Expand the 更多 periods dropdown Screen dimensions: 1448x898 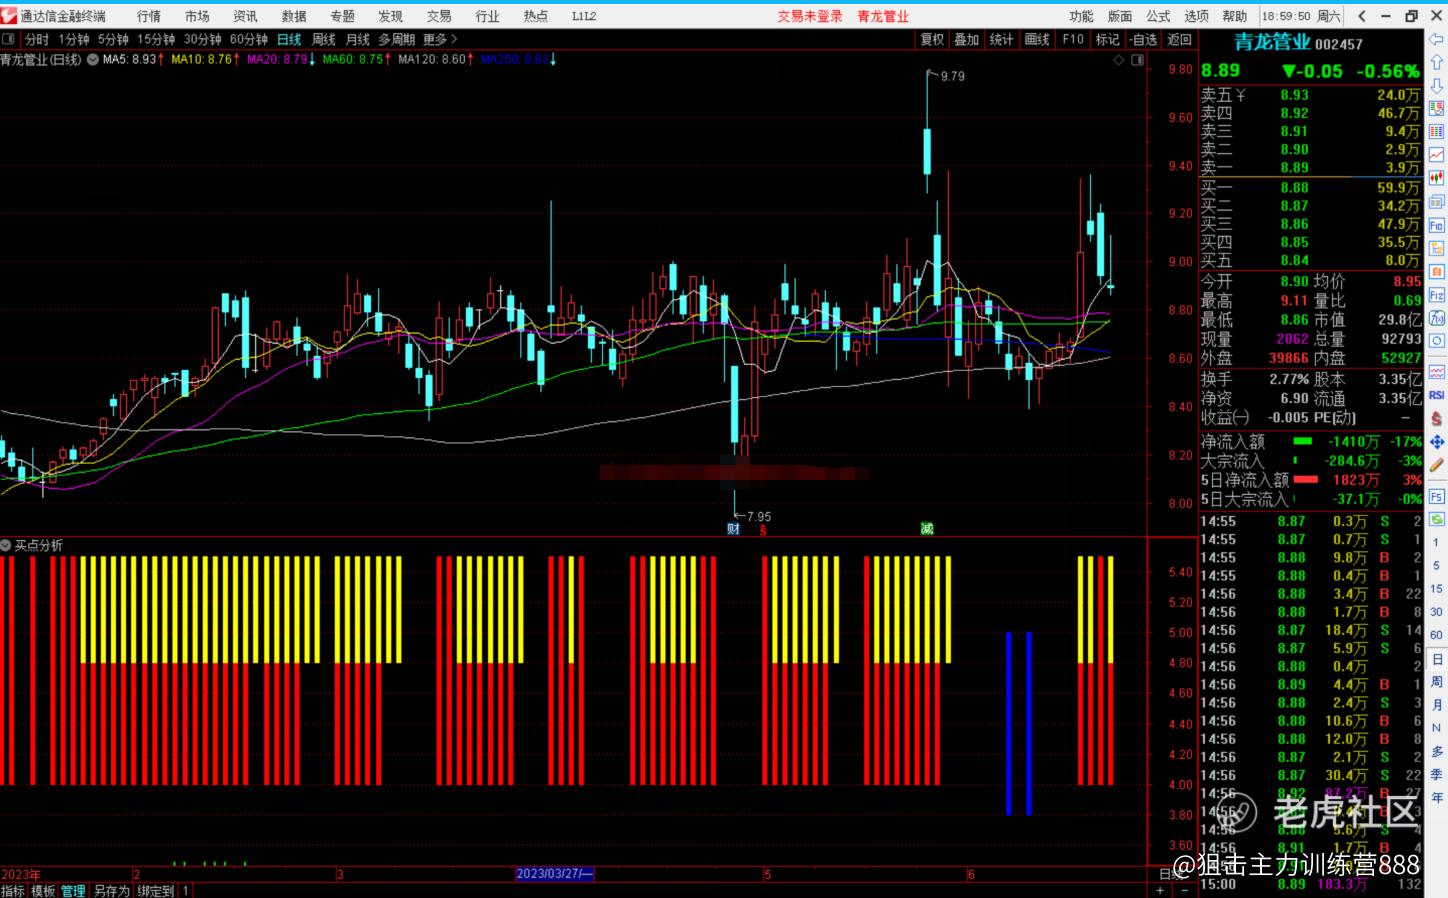click(x=440, y=39)
